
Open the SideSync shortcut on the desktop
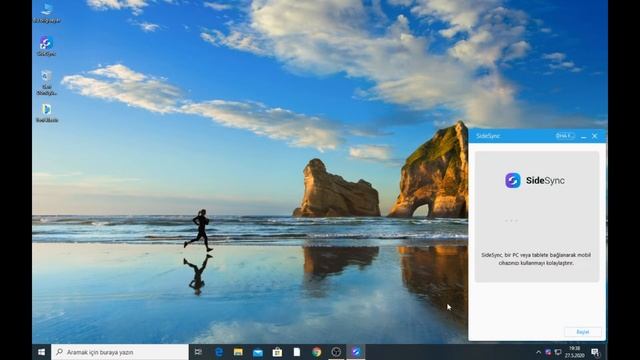pyautogui.click(x=47, y=46)
